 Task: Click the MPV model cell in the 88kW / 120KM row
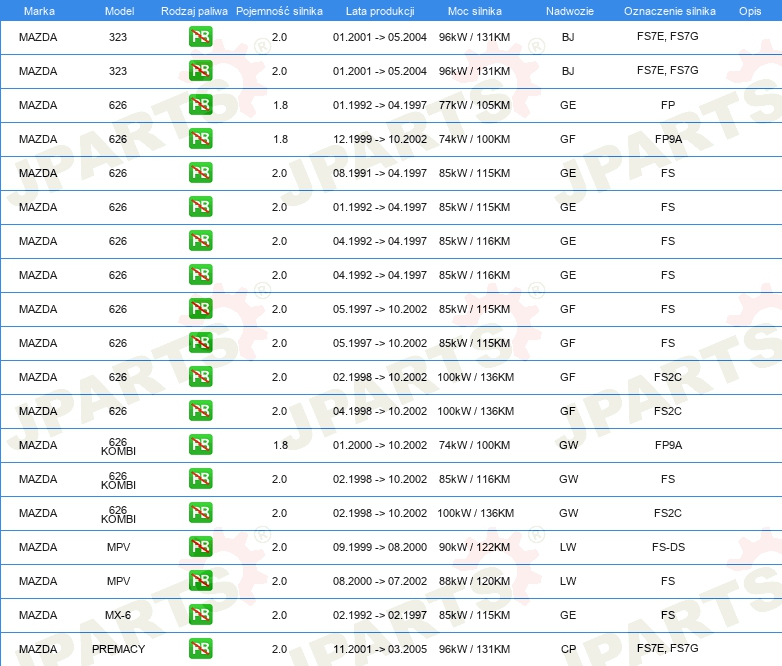pos(118,581)
